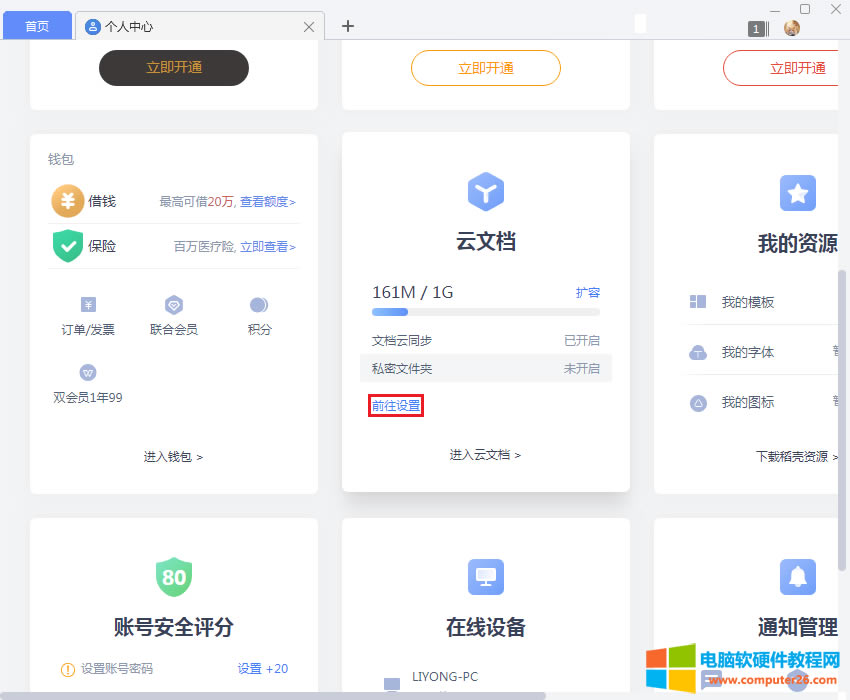Click the 我的资源 star icon

(x=797, y=193)
